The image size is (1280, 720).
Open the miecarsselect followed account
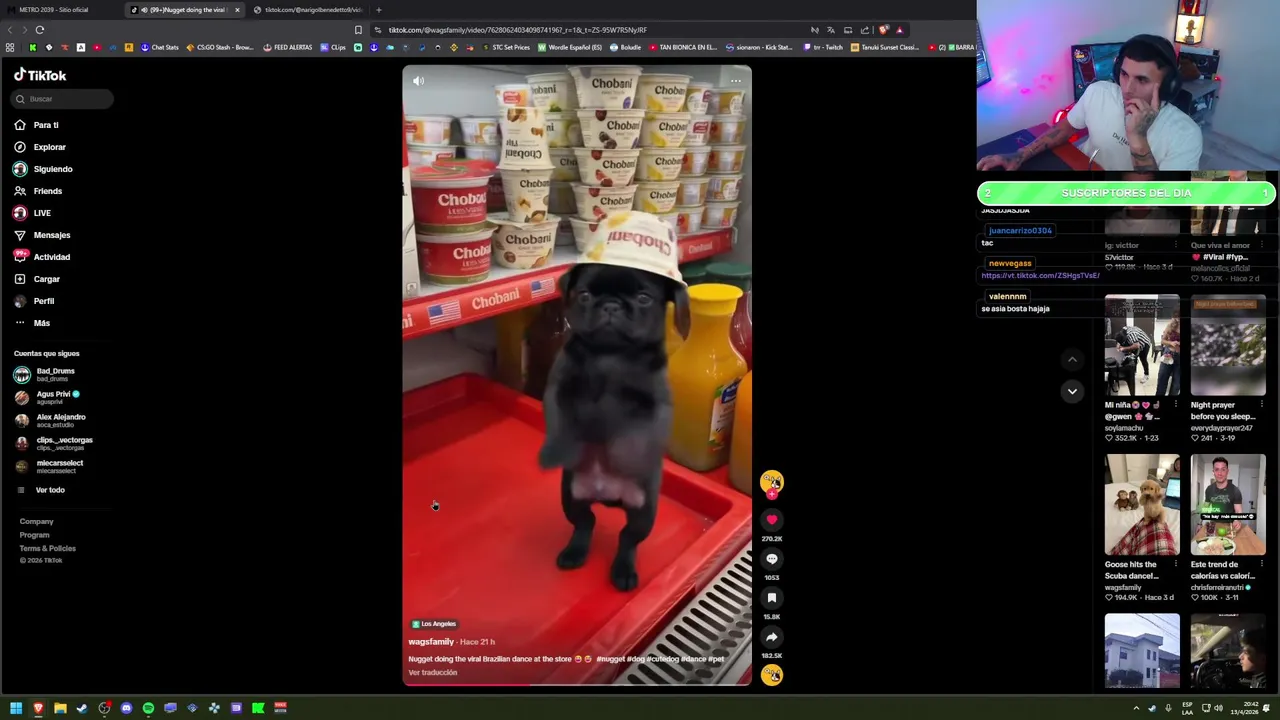pos(49,466)
